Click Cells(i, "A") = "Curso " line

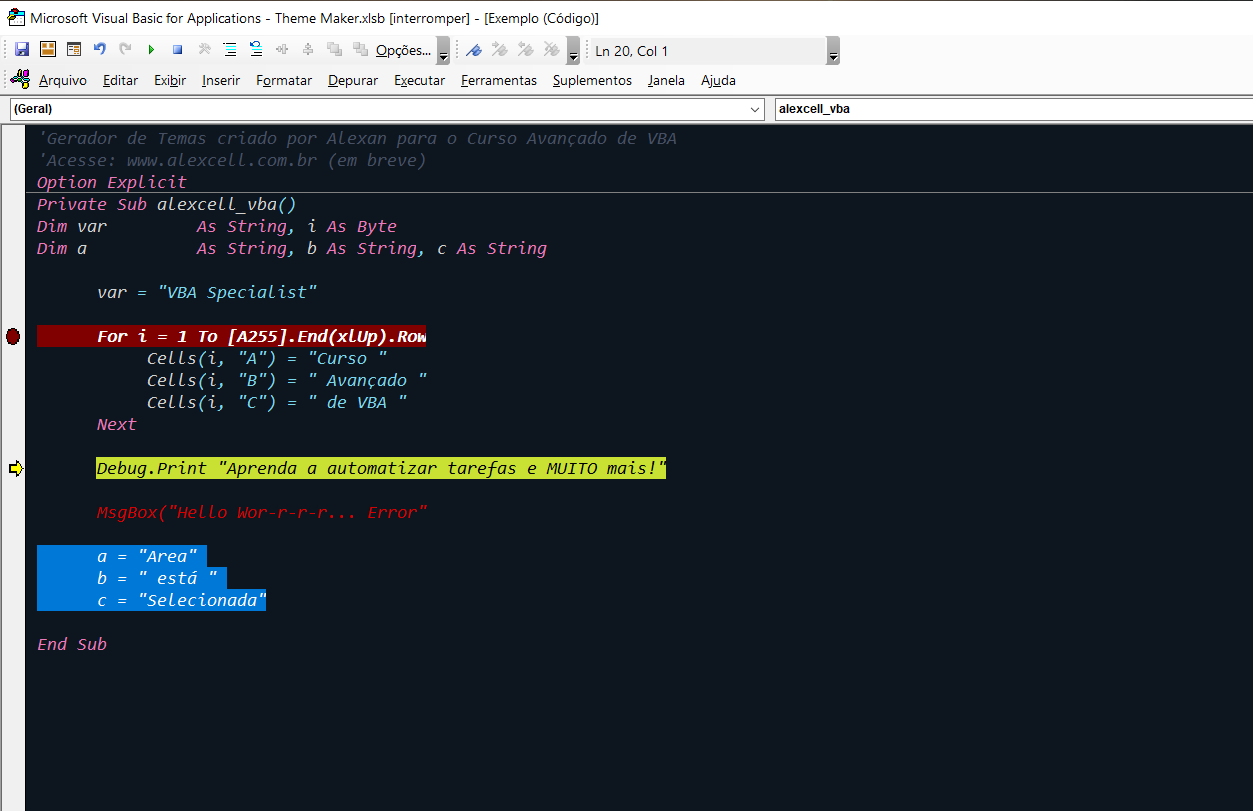tap(267, 358)
